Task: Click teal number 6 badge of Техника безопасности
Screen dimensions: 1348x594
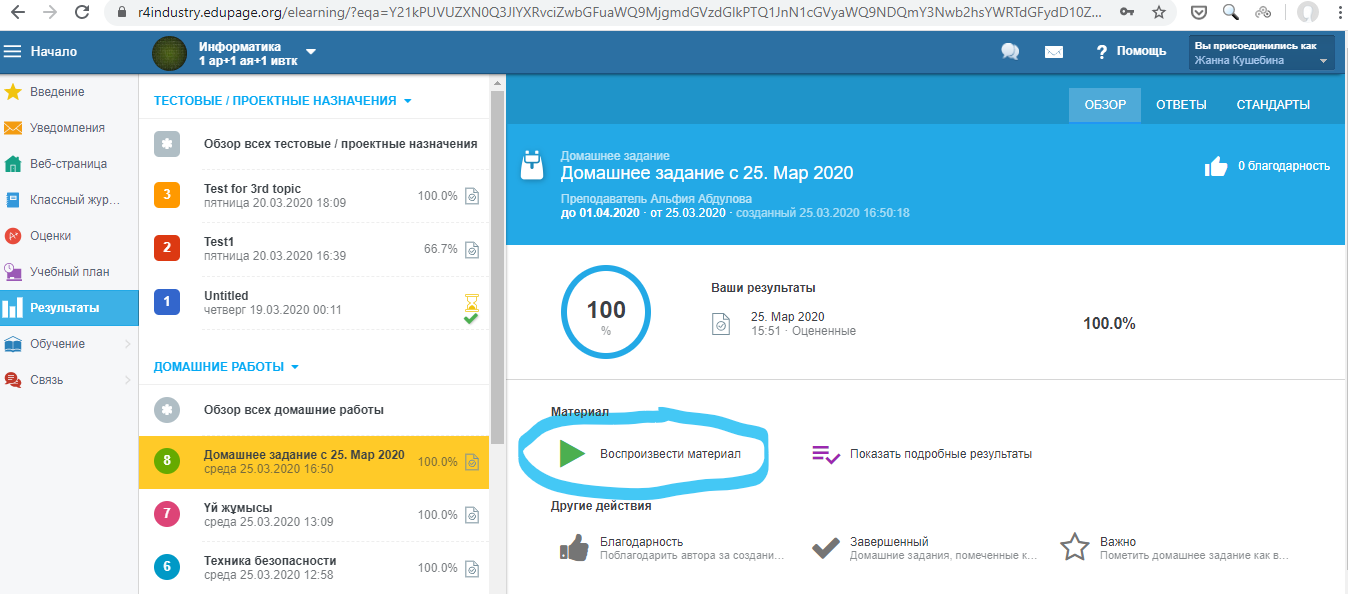Action: point(167,567)
